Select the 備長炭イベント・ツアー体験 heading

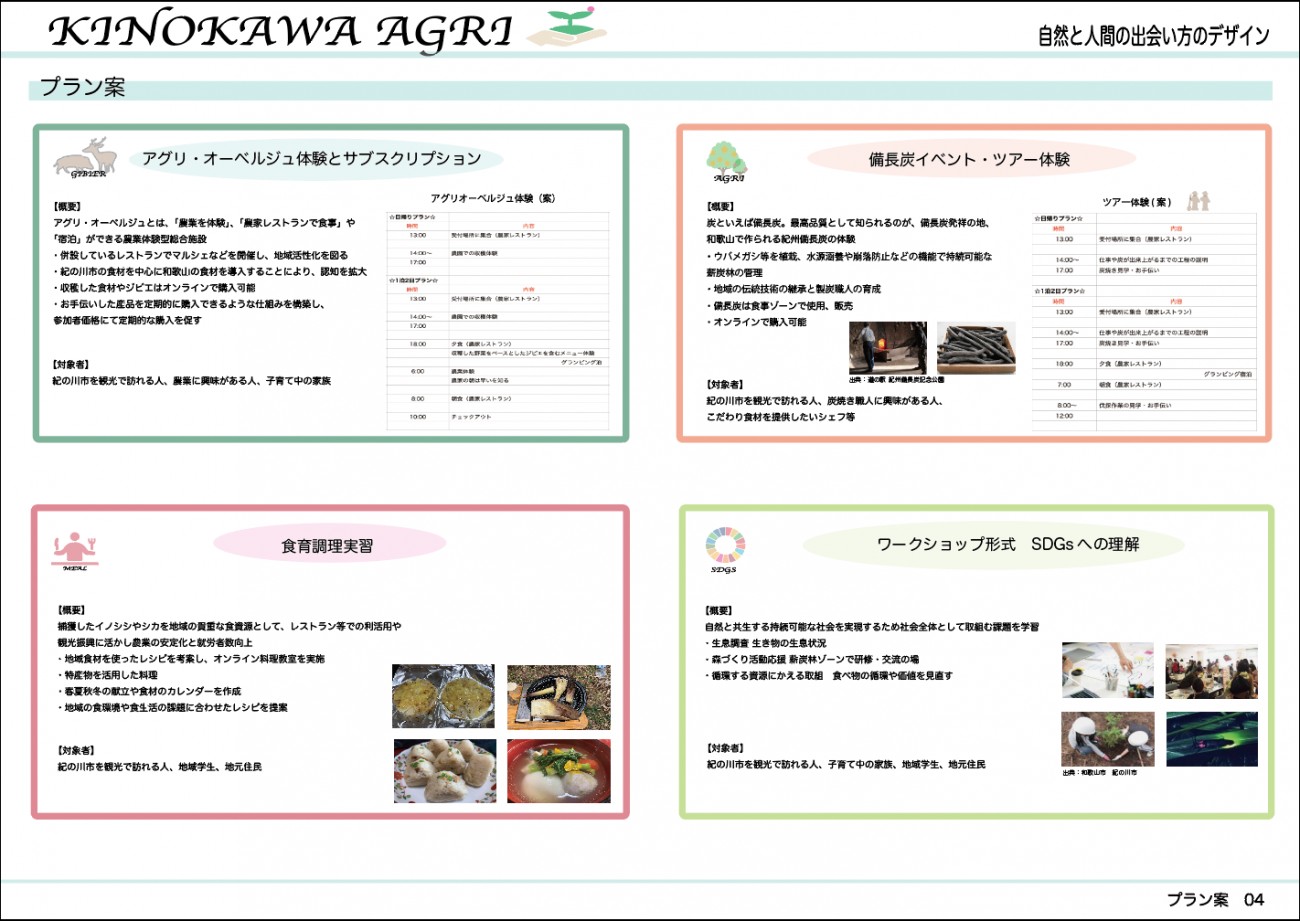(x=969, y=160)
